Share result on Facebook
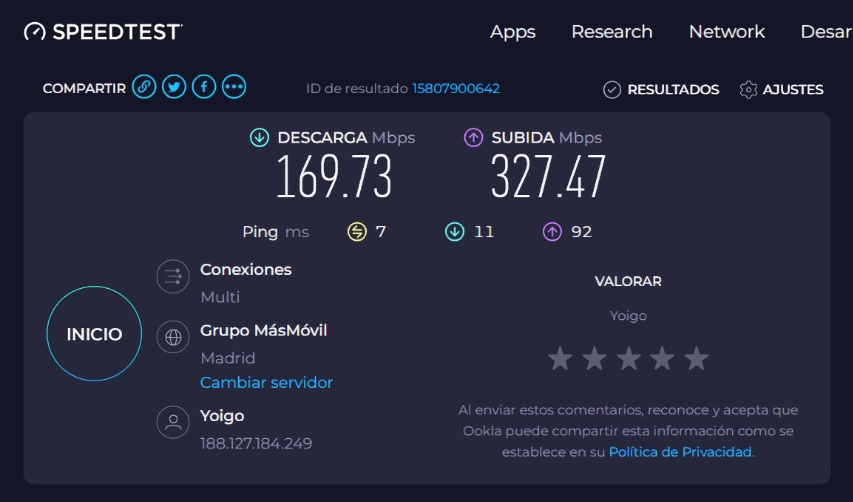The width and height of the screenshot is (853, 502). point(204,86)
